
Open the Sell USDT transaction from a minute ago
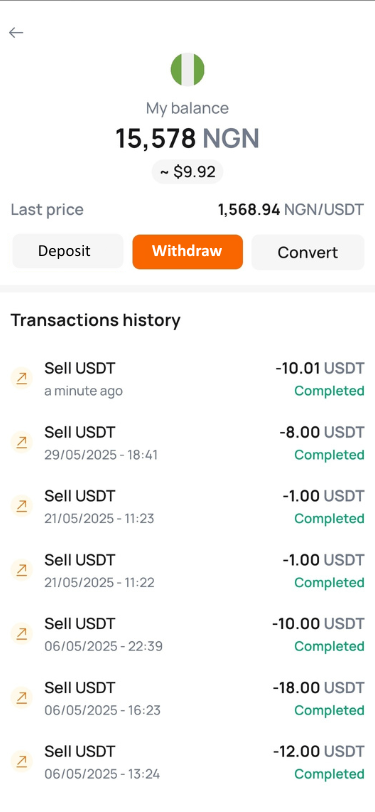click(188, 379)
